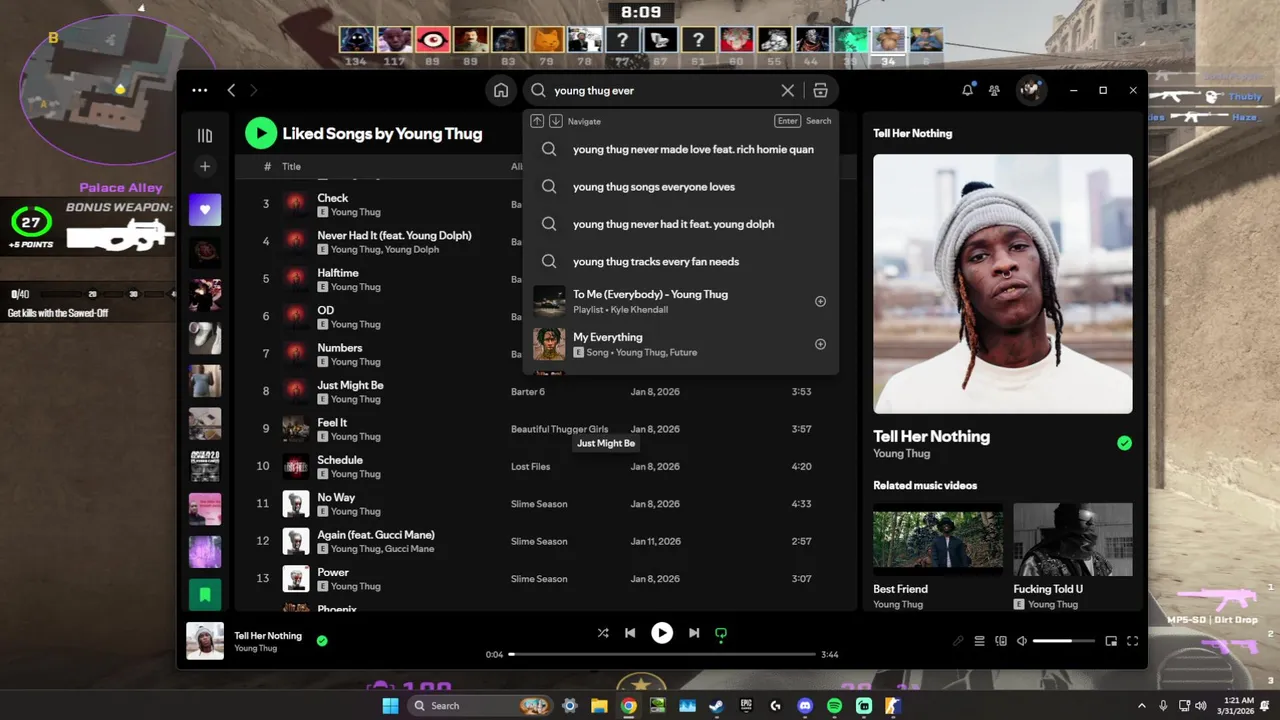
Task: Open Barter 6 album link on Just Might Be
Action: pyautogui.click(x=528, y=392)
